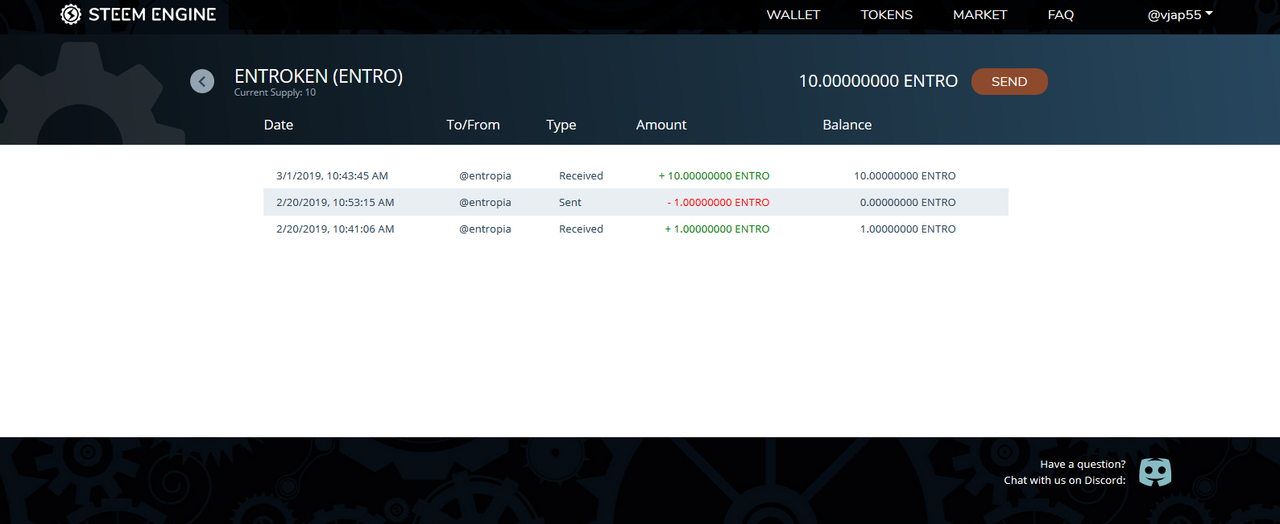
Task: Click the + 10.00000000 ENTRO amount
Action: click(714, 176)
